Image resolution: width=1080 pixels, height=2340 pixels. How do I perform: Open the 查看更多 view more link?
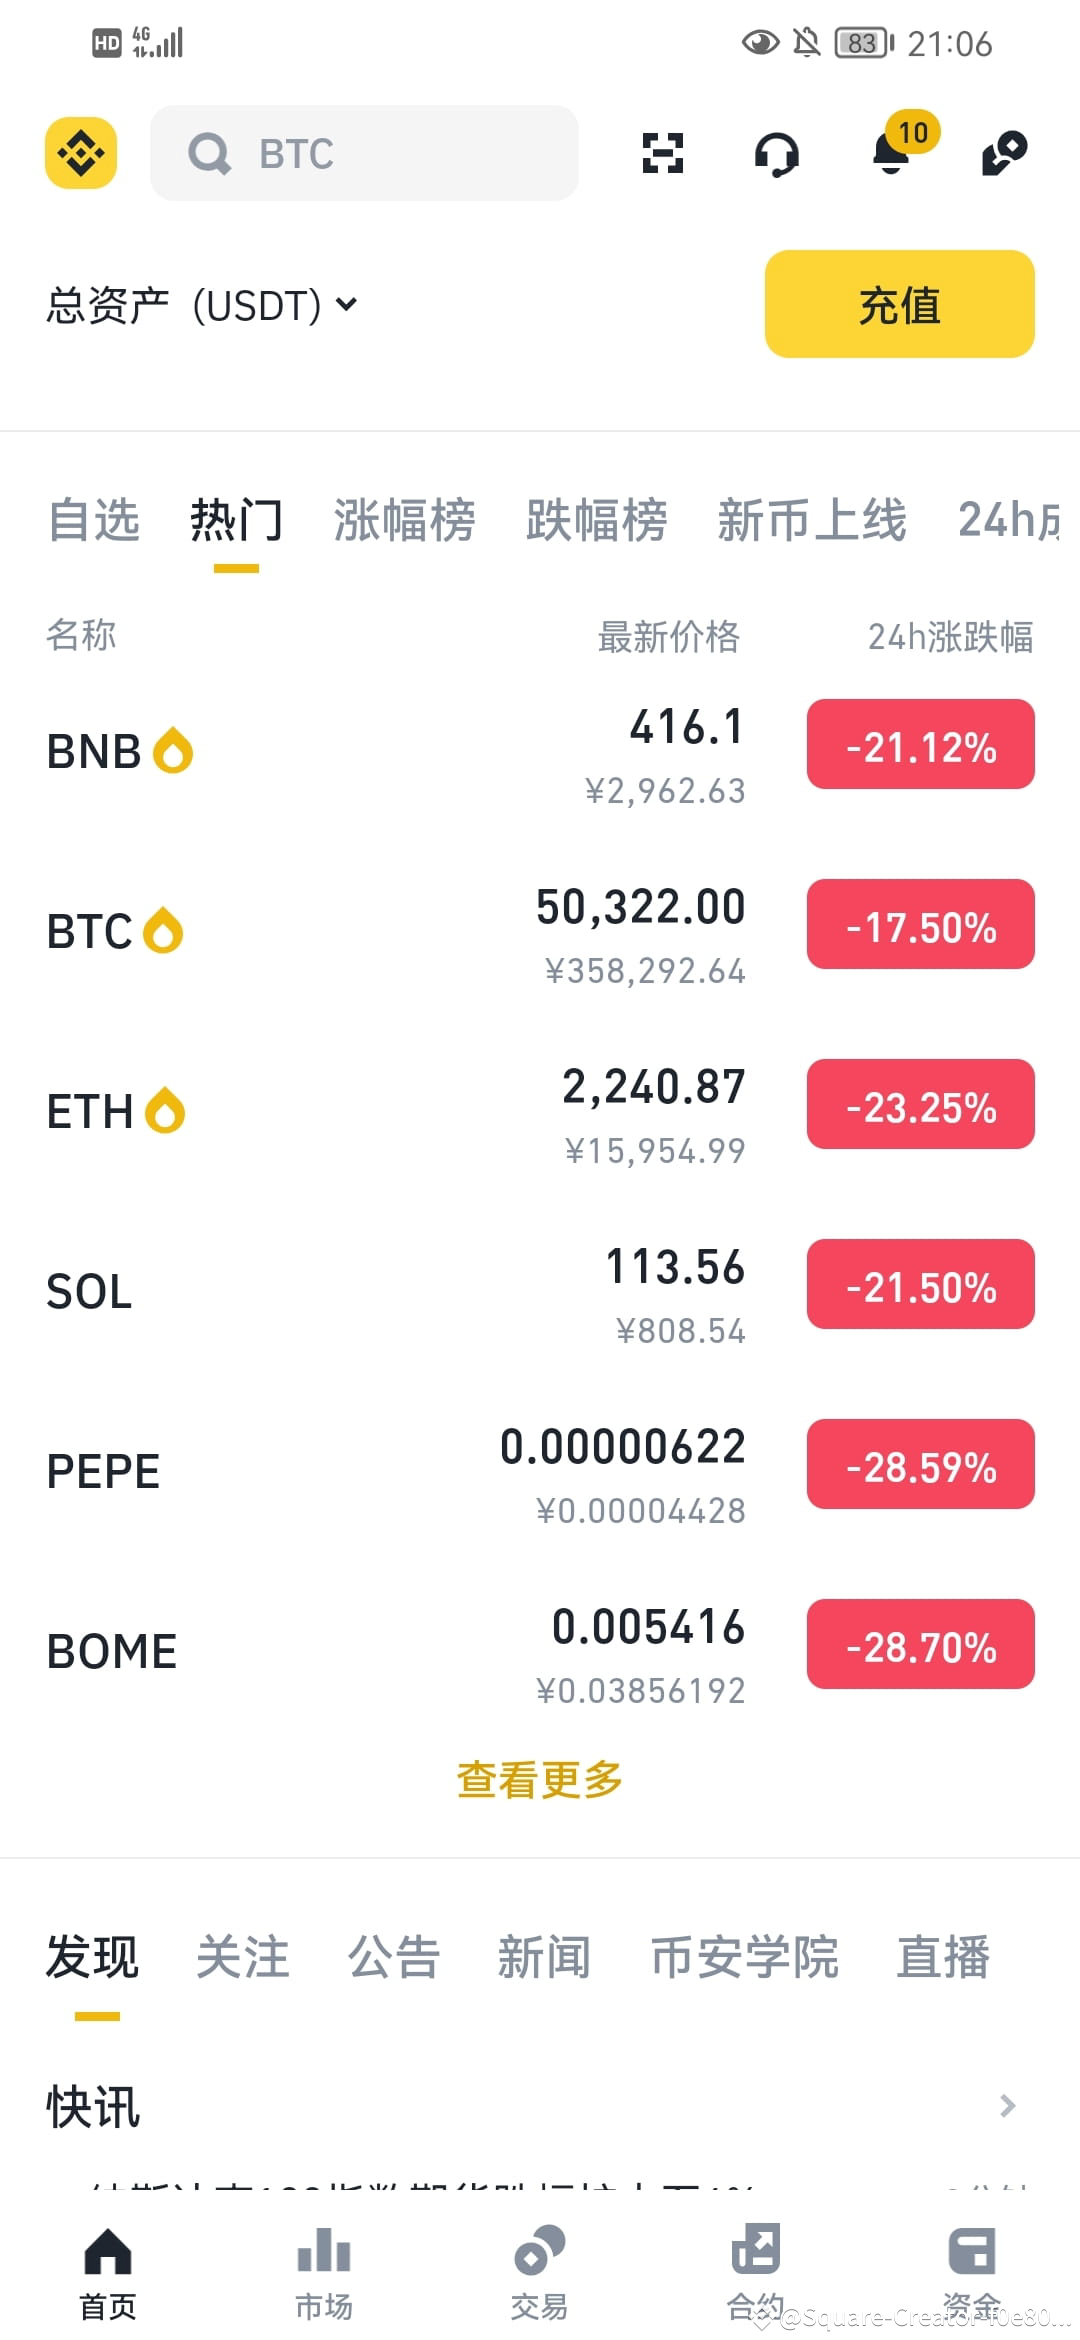tap(540, 1780)
